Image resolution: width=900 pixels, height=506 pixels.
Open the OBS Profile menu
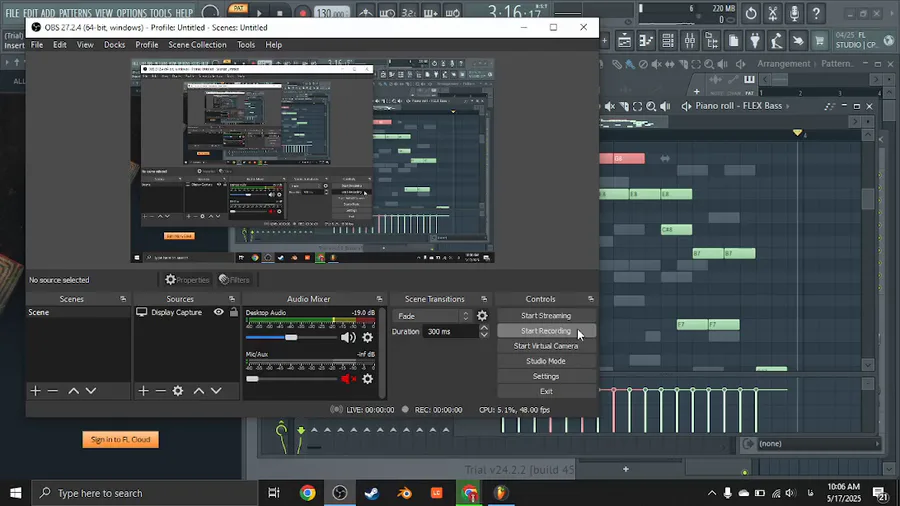click(146, 45)
